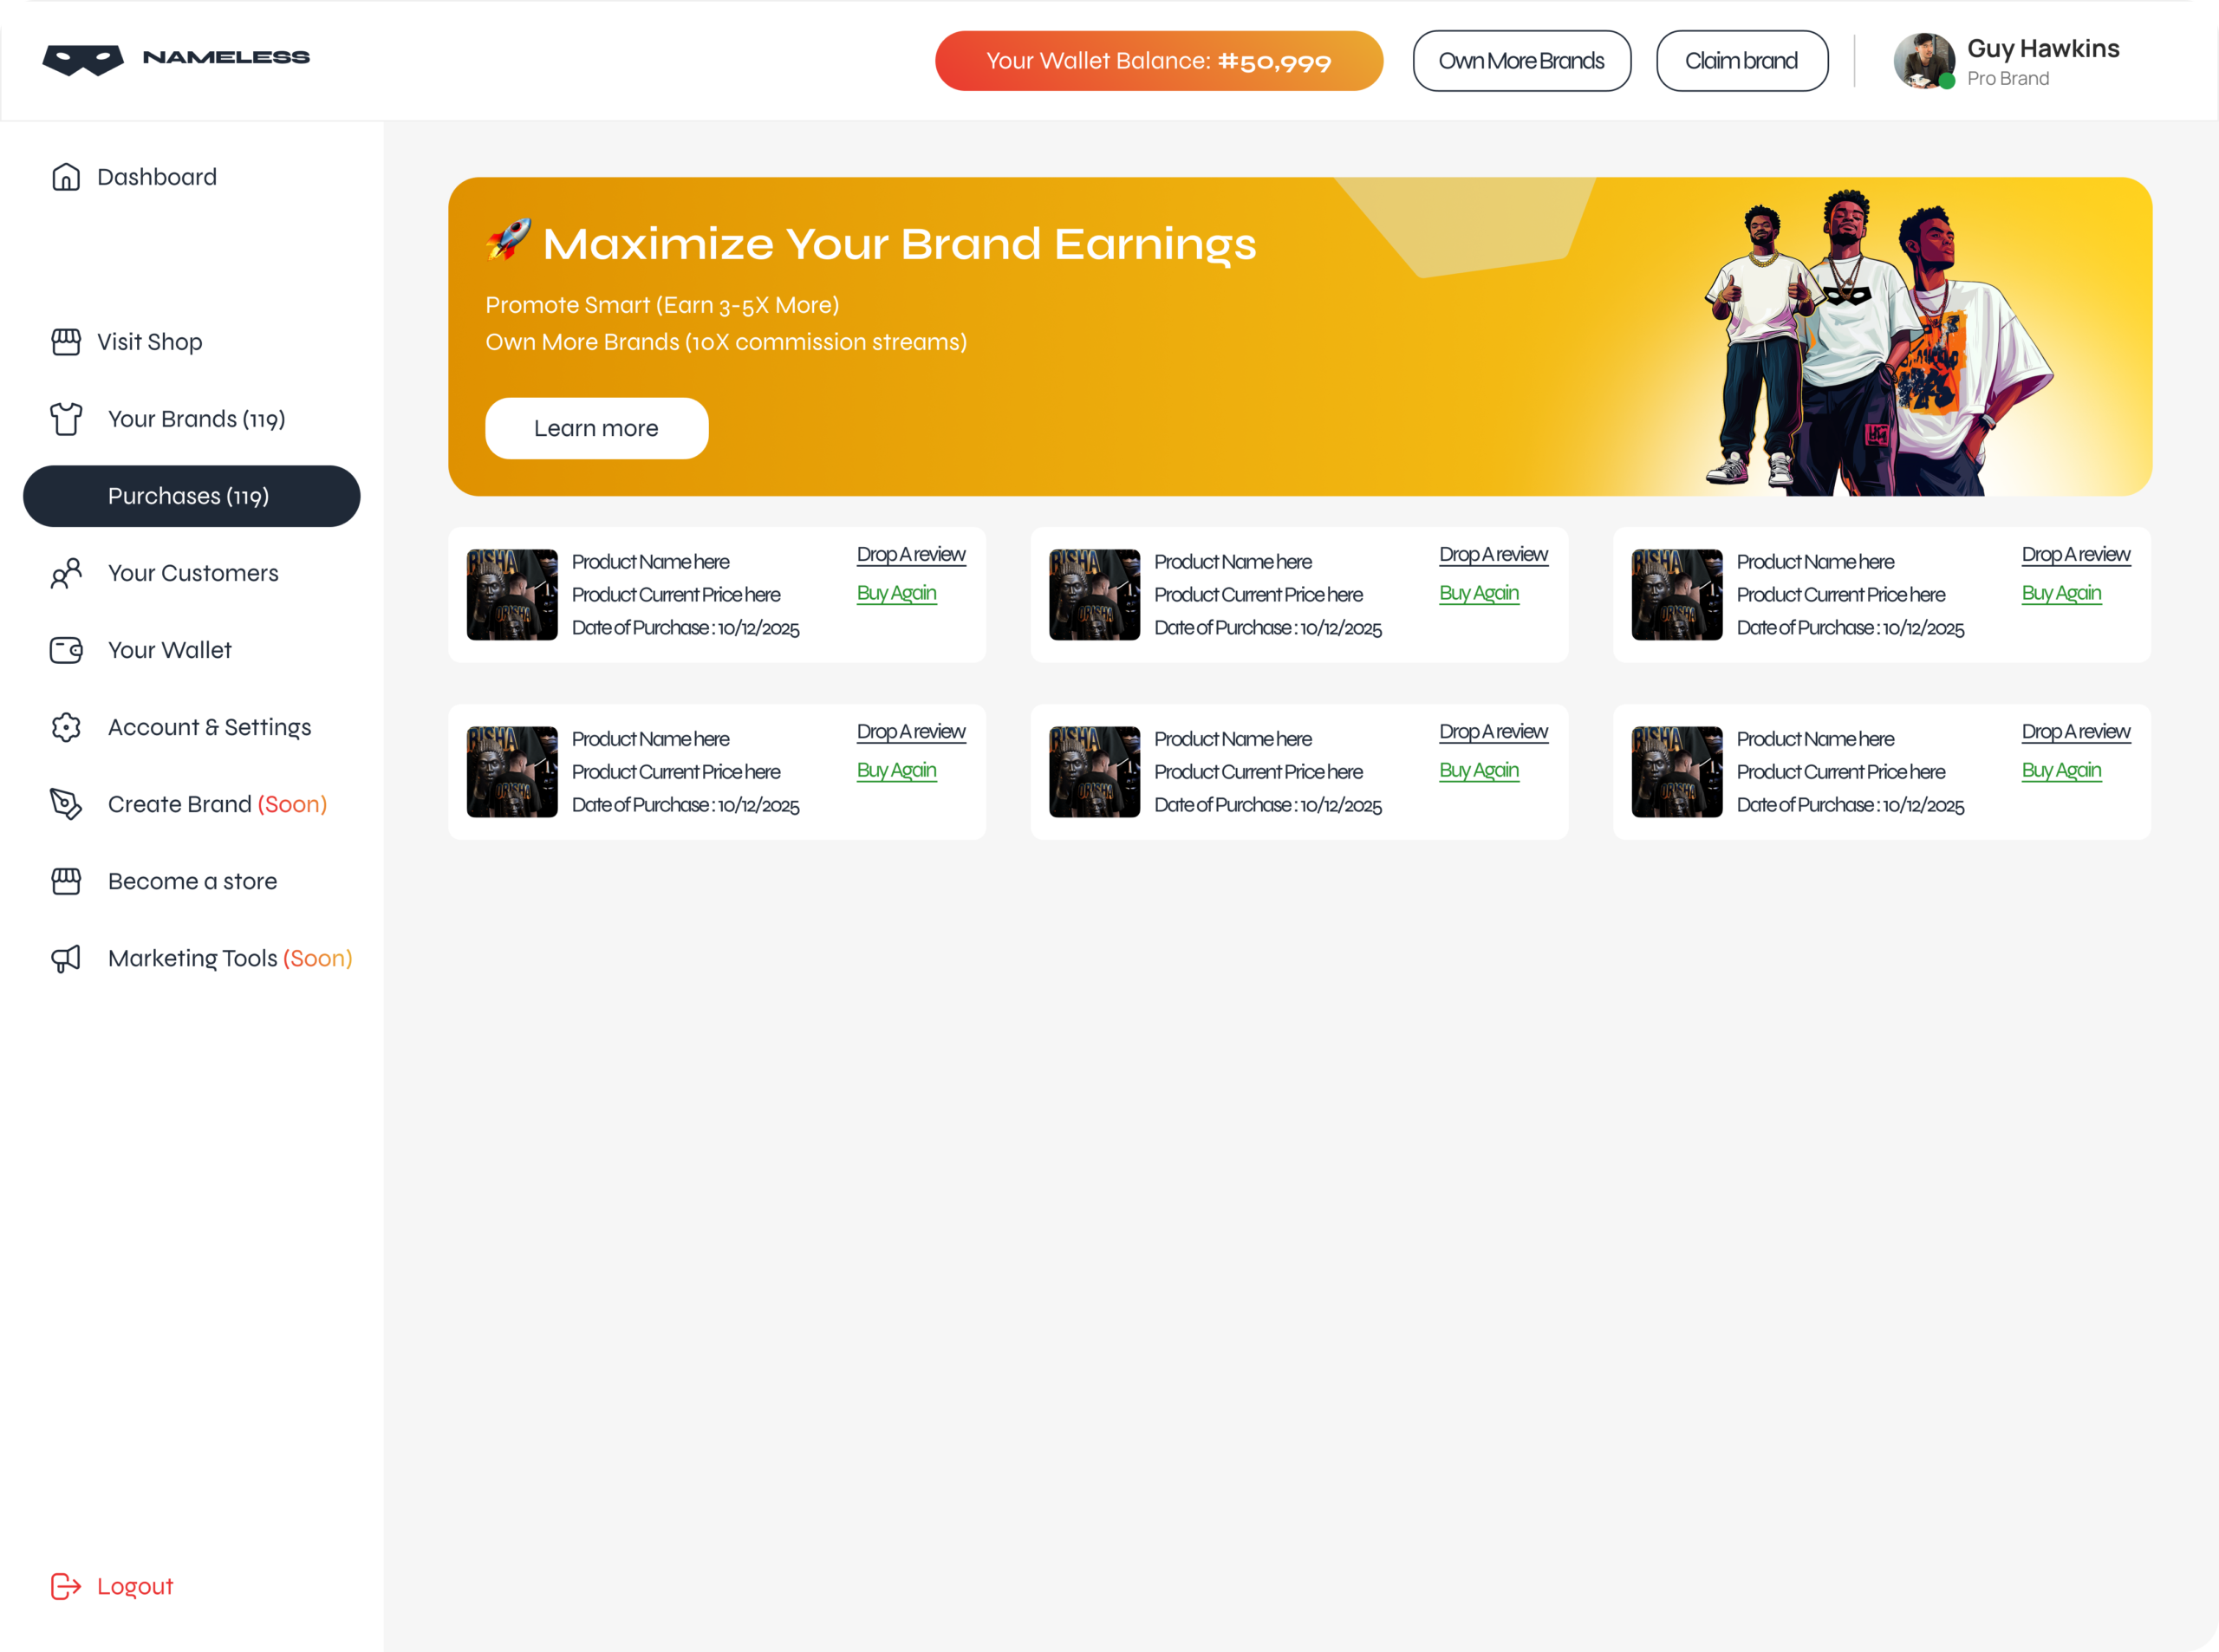
Task: Click the Account & Settings gear icon
Action: 66,727
